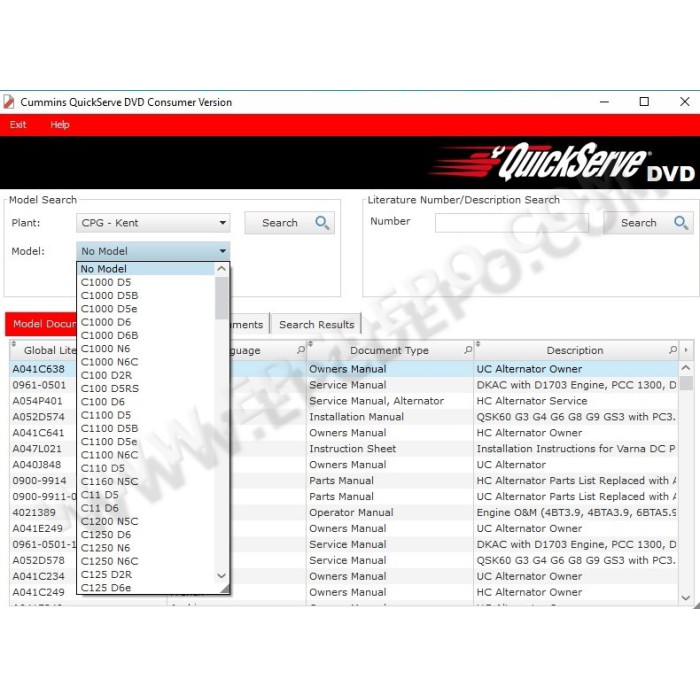Click dropdown list scroll down arrow
Image resolution: width=700 pixels, height=700 pixels.
click(221, 575)
